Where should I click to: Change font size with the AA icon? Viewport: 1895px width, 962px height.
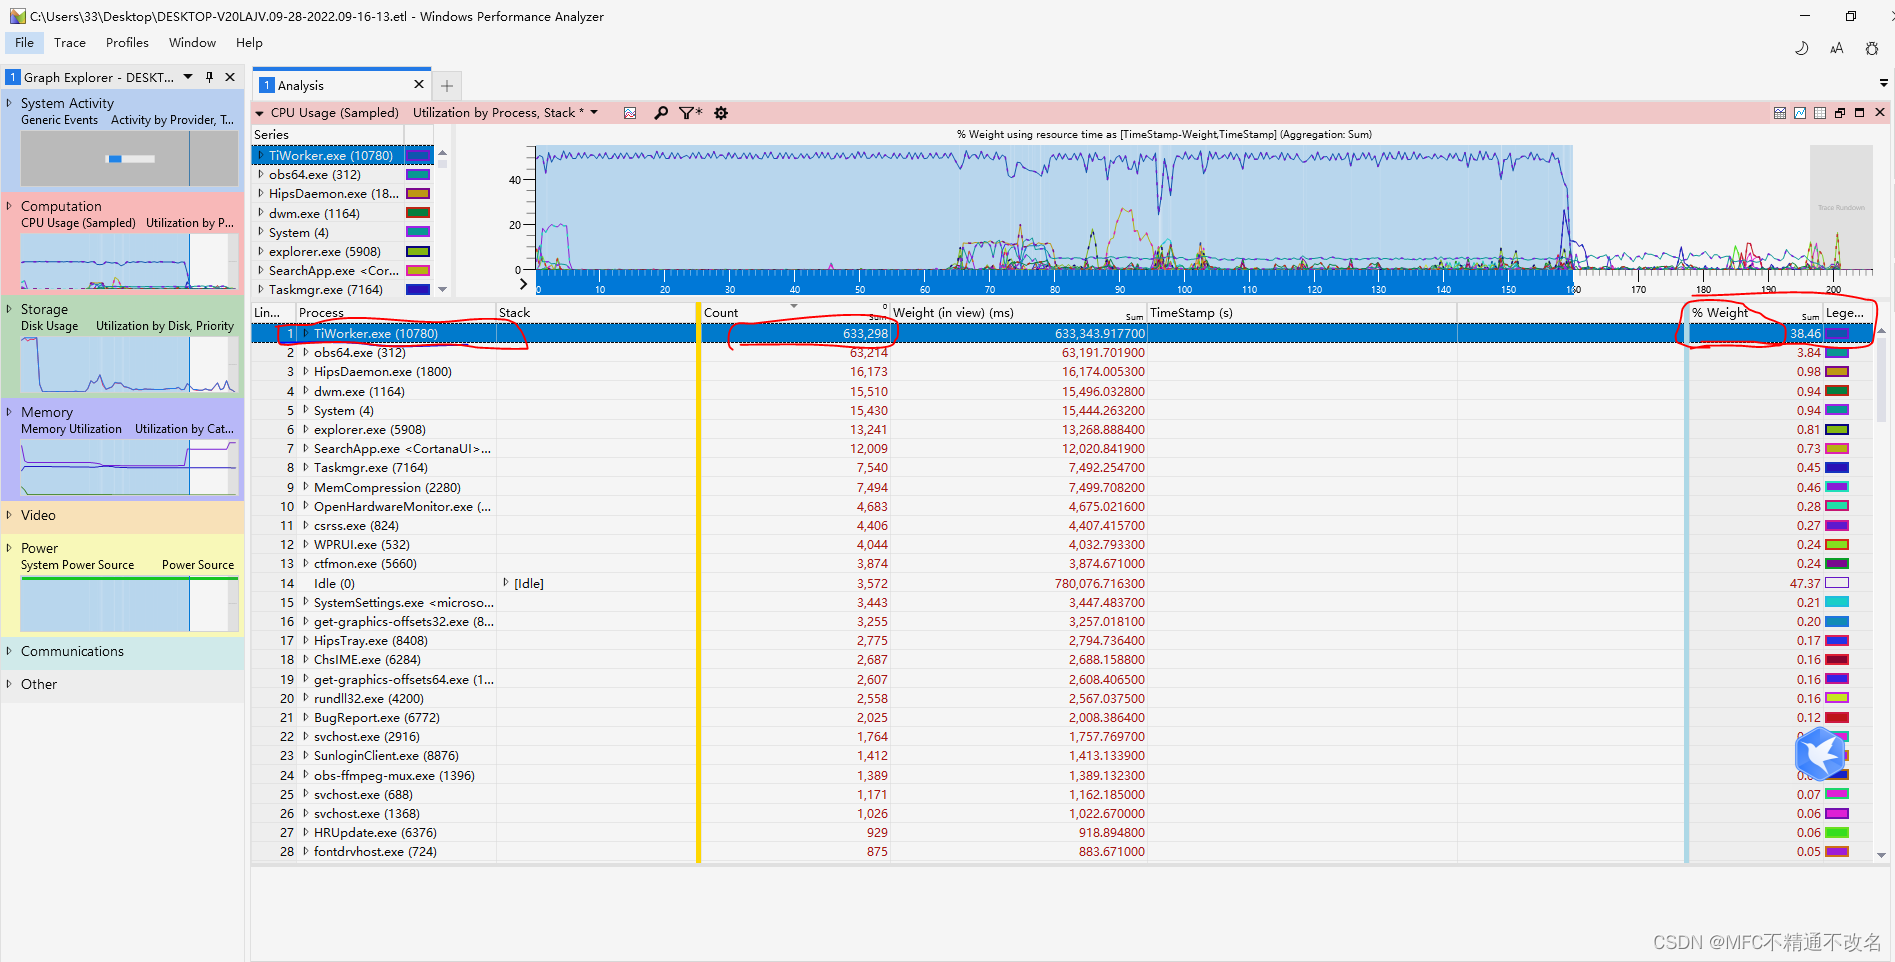tap(1836, 48)
